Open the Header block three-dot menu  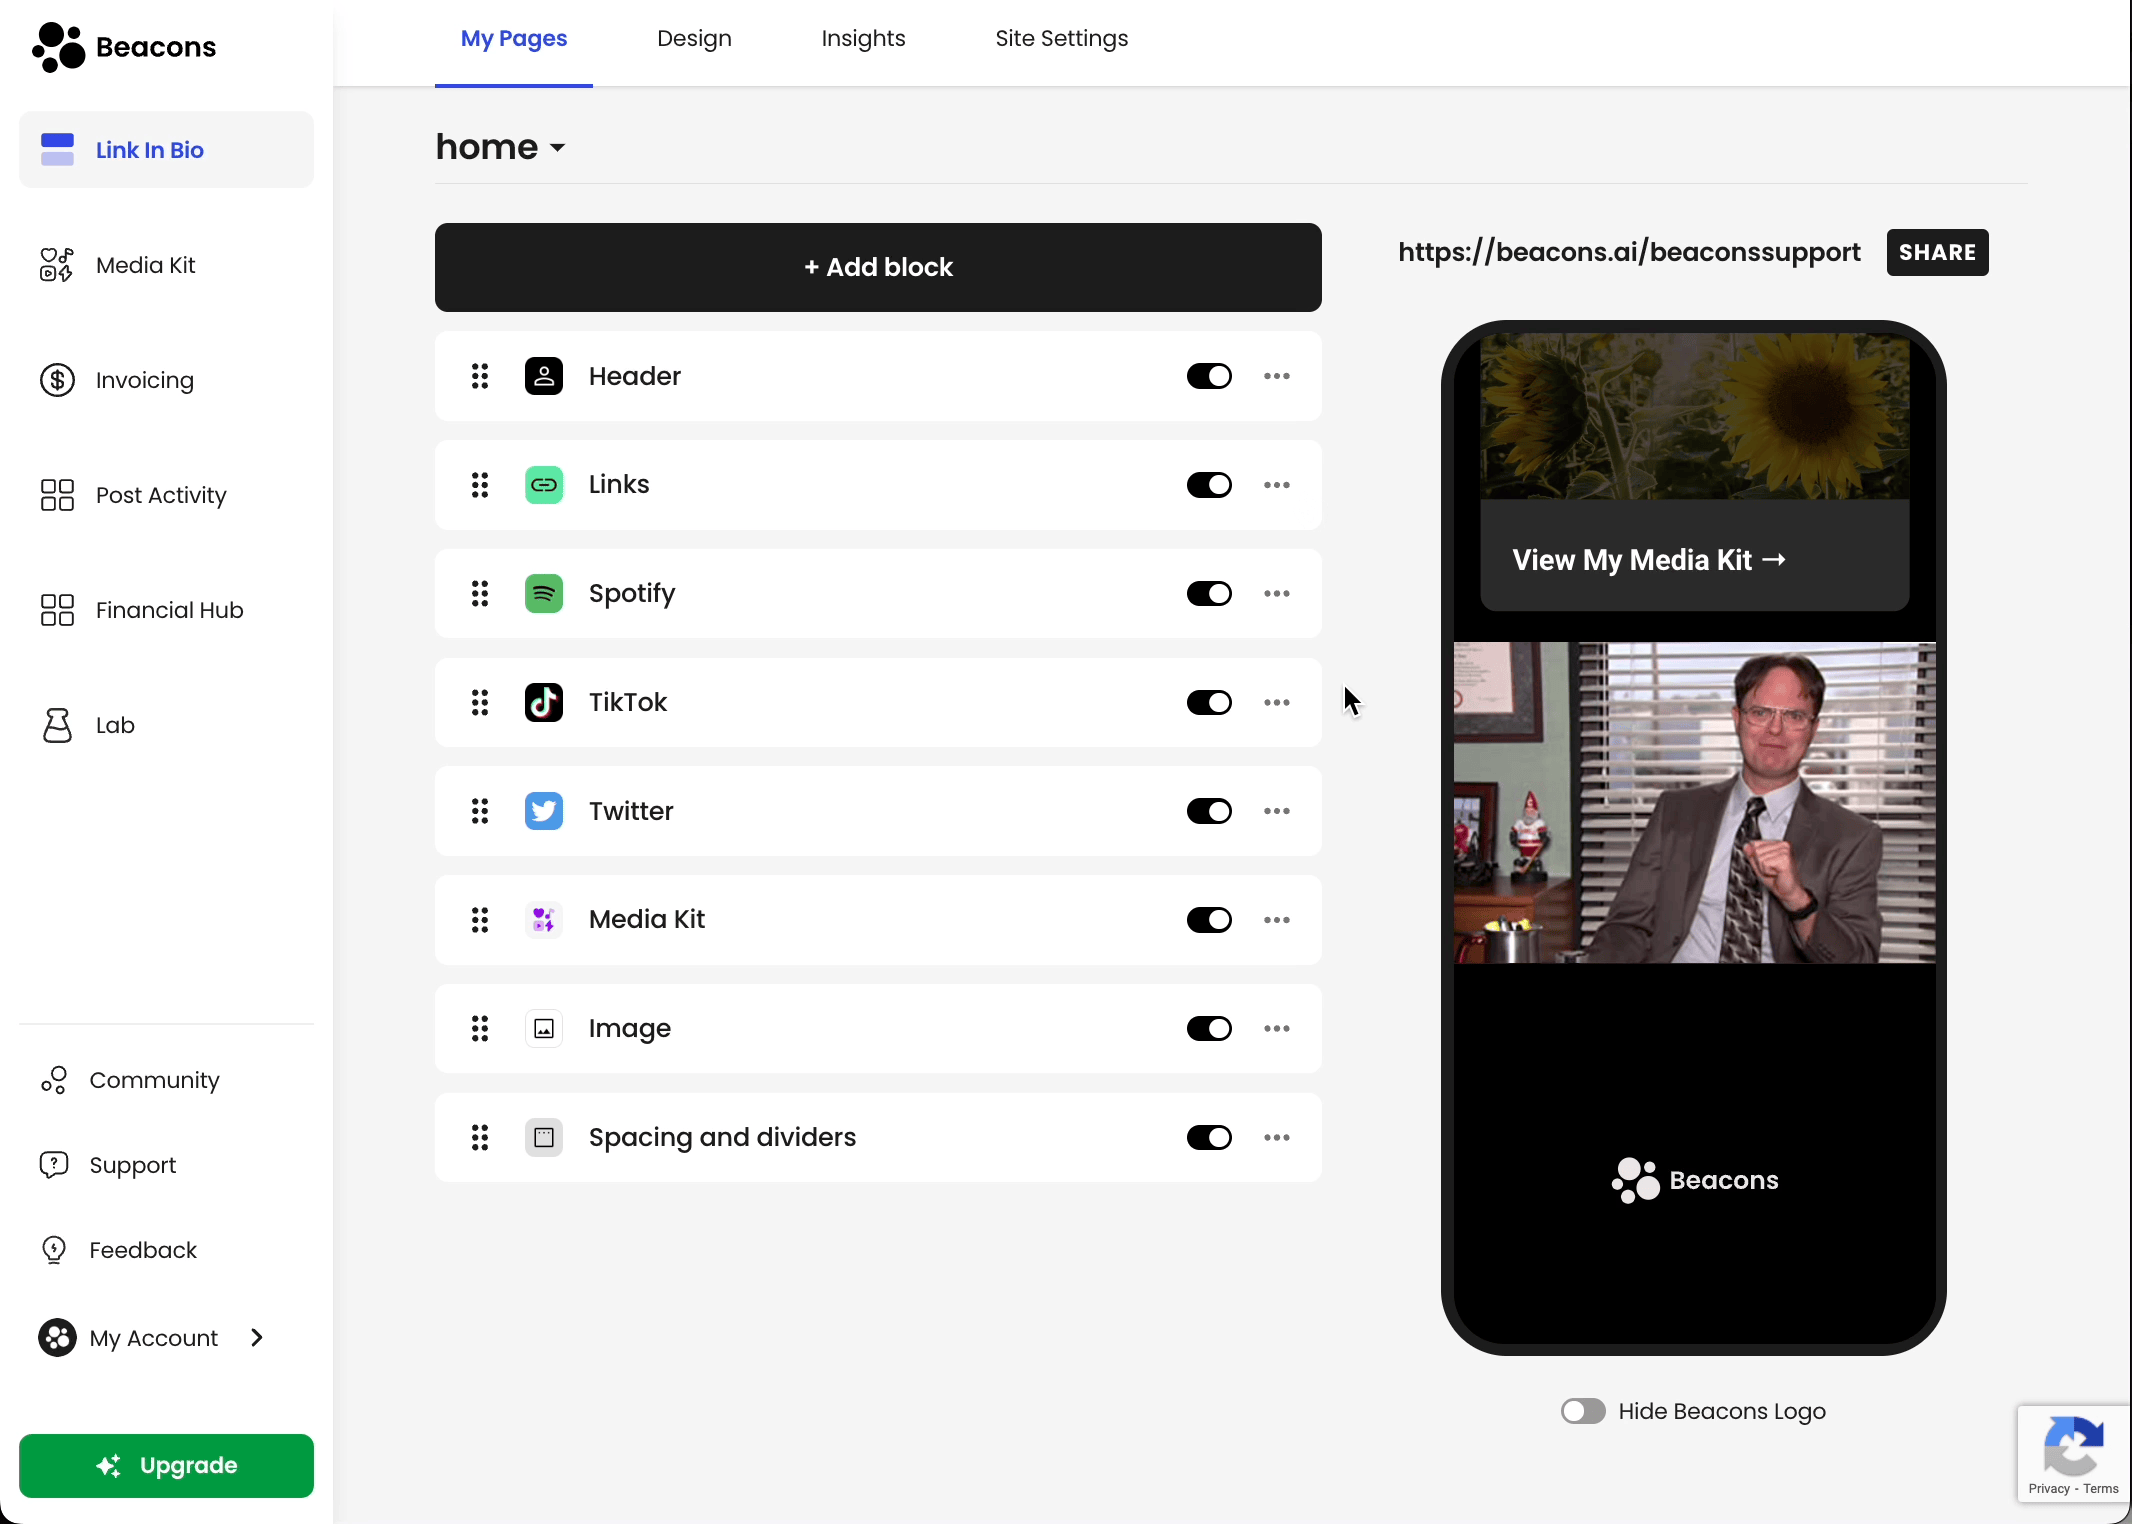click(1277, 376)
